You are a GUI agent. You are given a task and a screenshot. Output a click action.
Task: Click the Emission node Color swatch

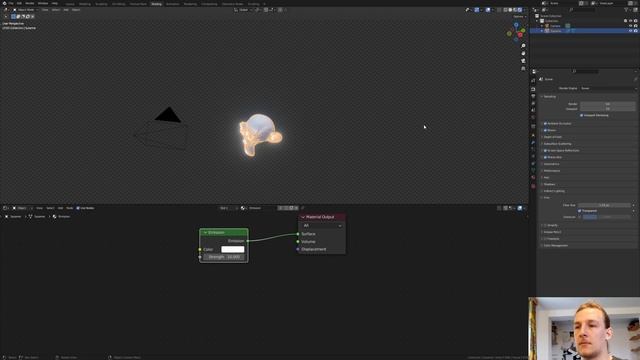(x=233, y=249)
